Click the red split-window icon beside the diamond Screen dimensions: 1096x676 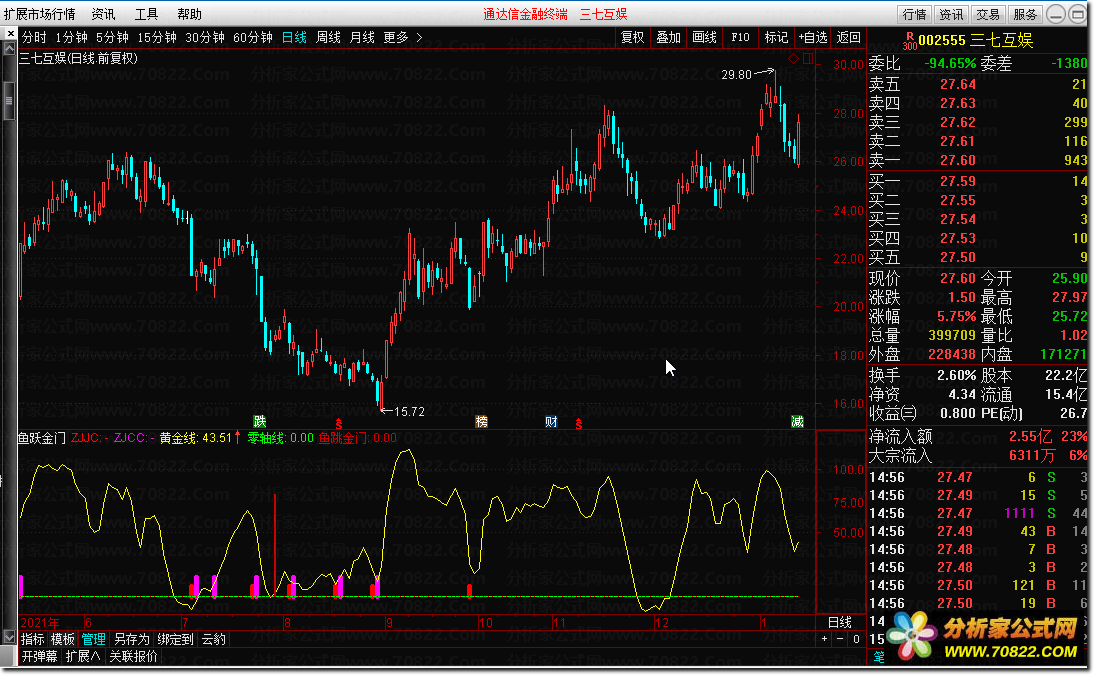[808, 59]
